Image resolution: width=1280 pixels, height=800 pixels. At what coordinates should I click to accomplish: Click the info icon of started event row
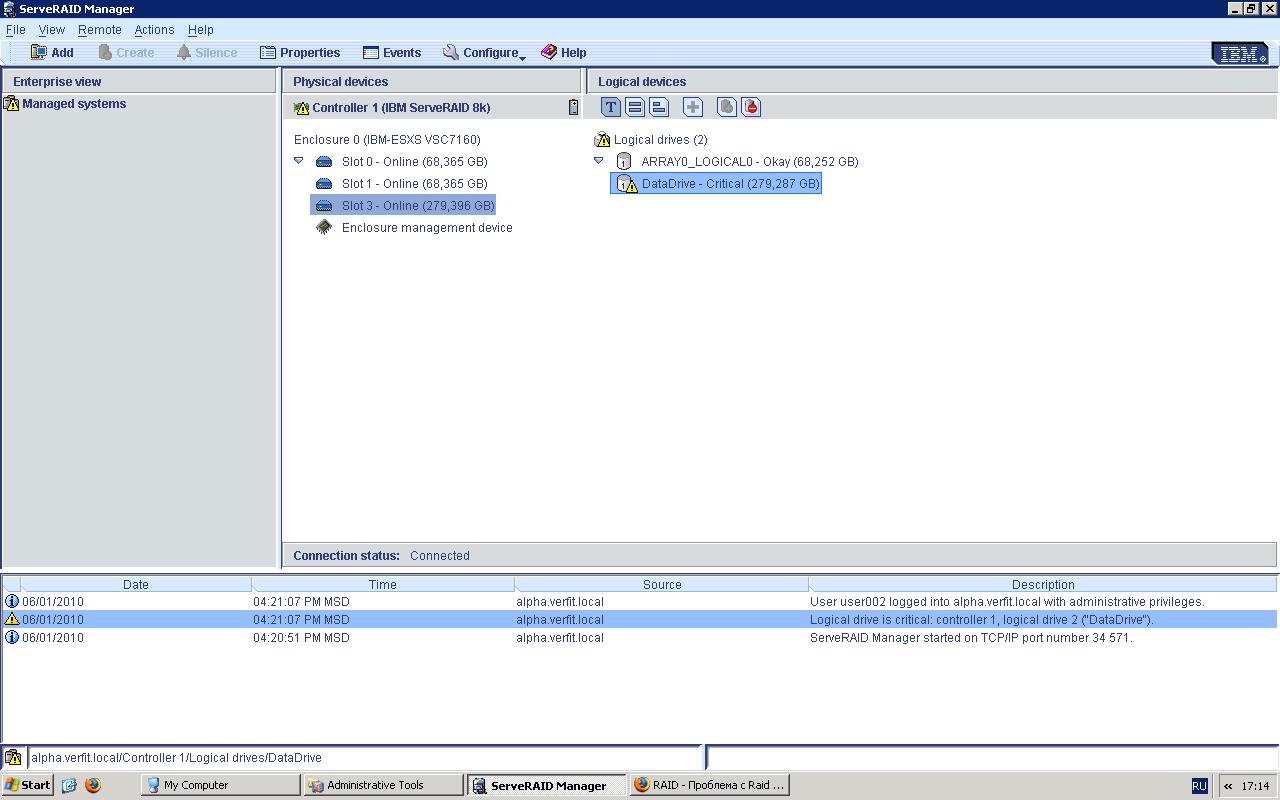[x=12, y=638]
